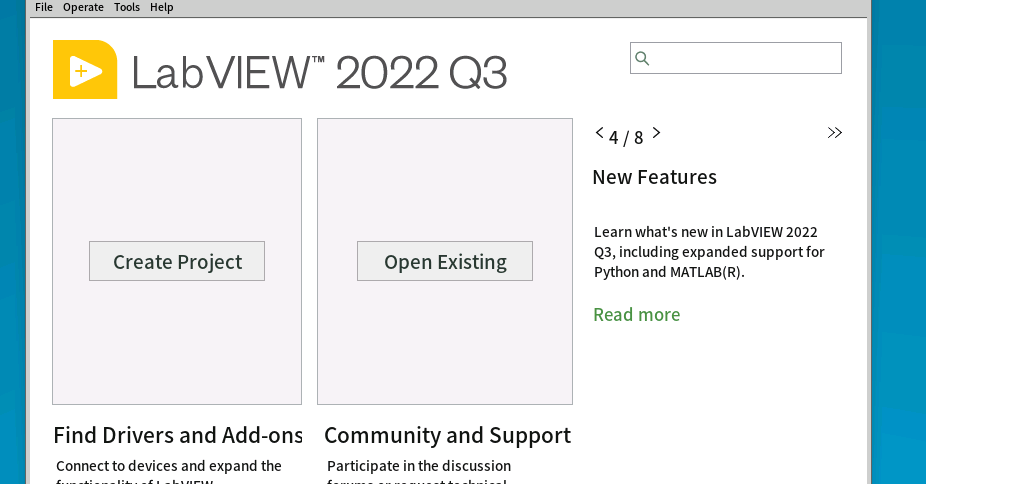The height and width of the screenshot is (484, 1032).
Task: Click the Open Existing button
Action: [445, 261]
